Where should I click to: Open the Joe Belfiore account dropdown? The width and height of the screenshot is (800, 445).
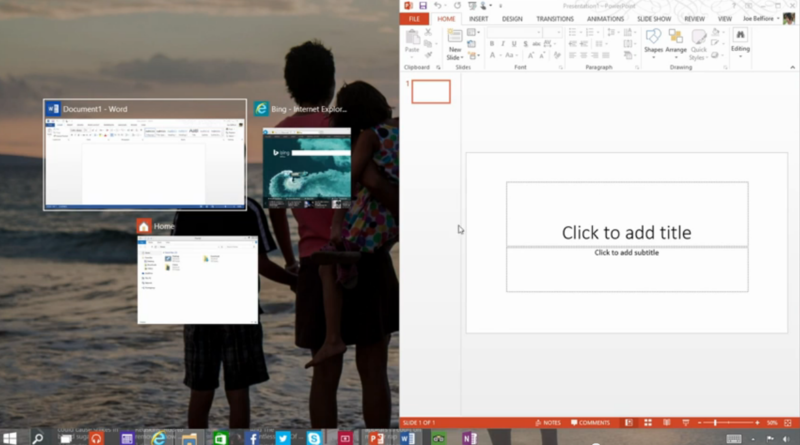click(761, 19)
